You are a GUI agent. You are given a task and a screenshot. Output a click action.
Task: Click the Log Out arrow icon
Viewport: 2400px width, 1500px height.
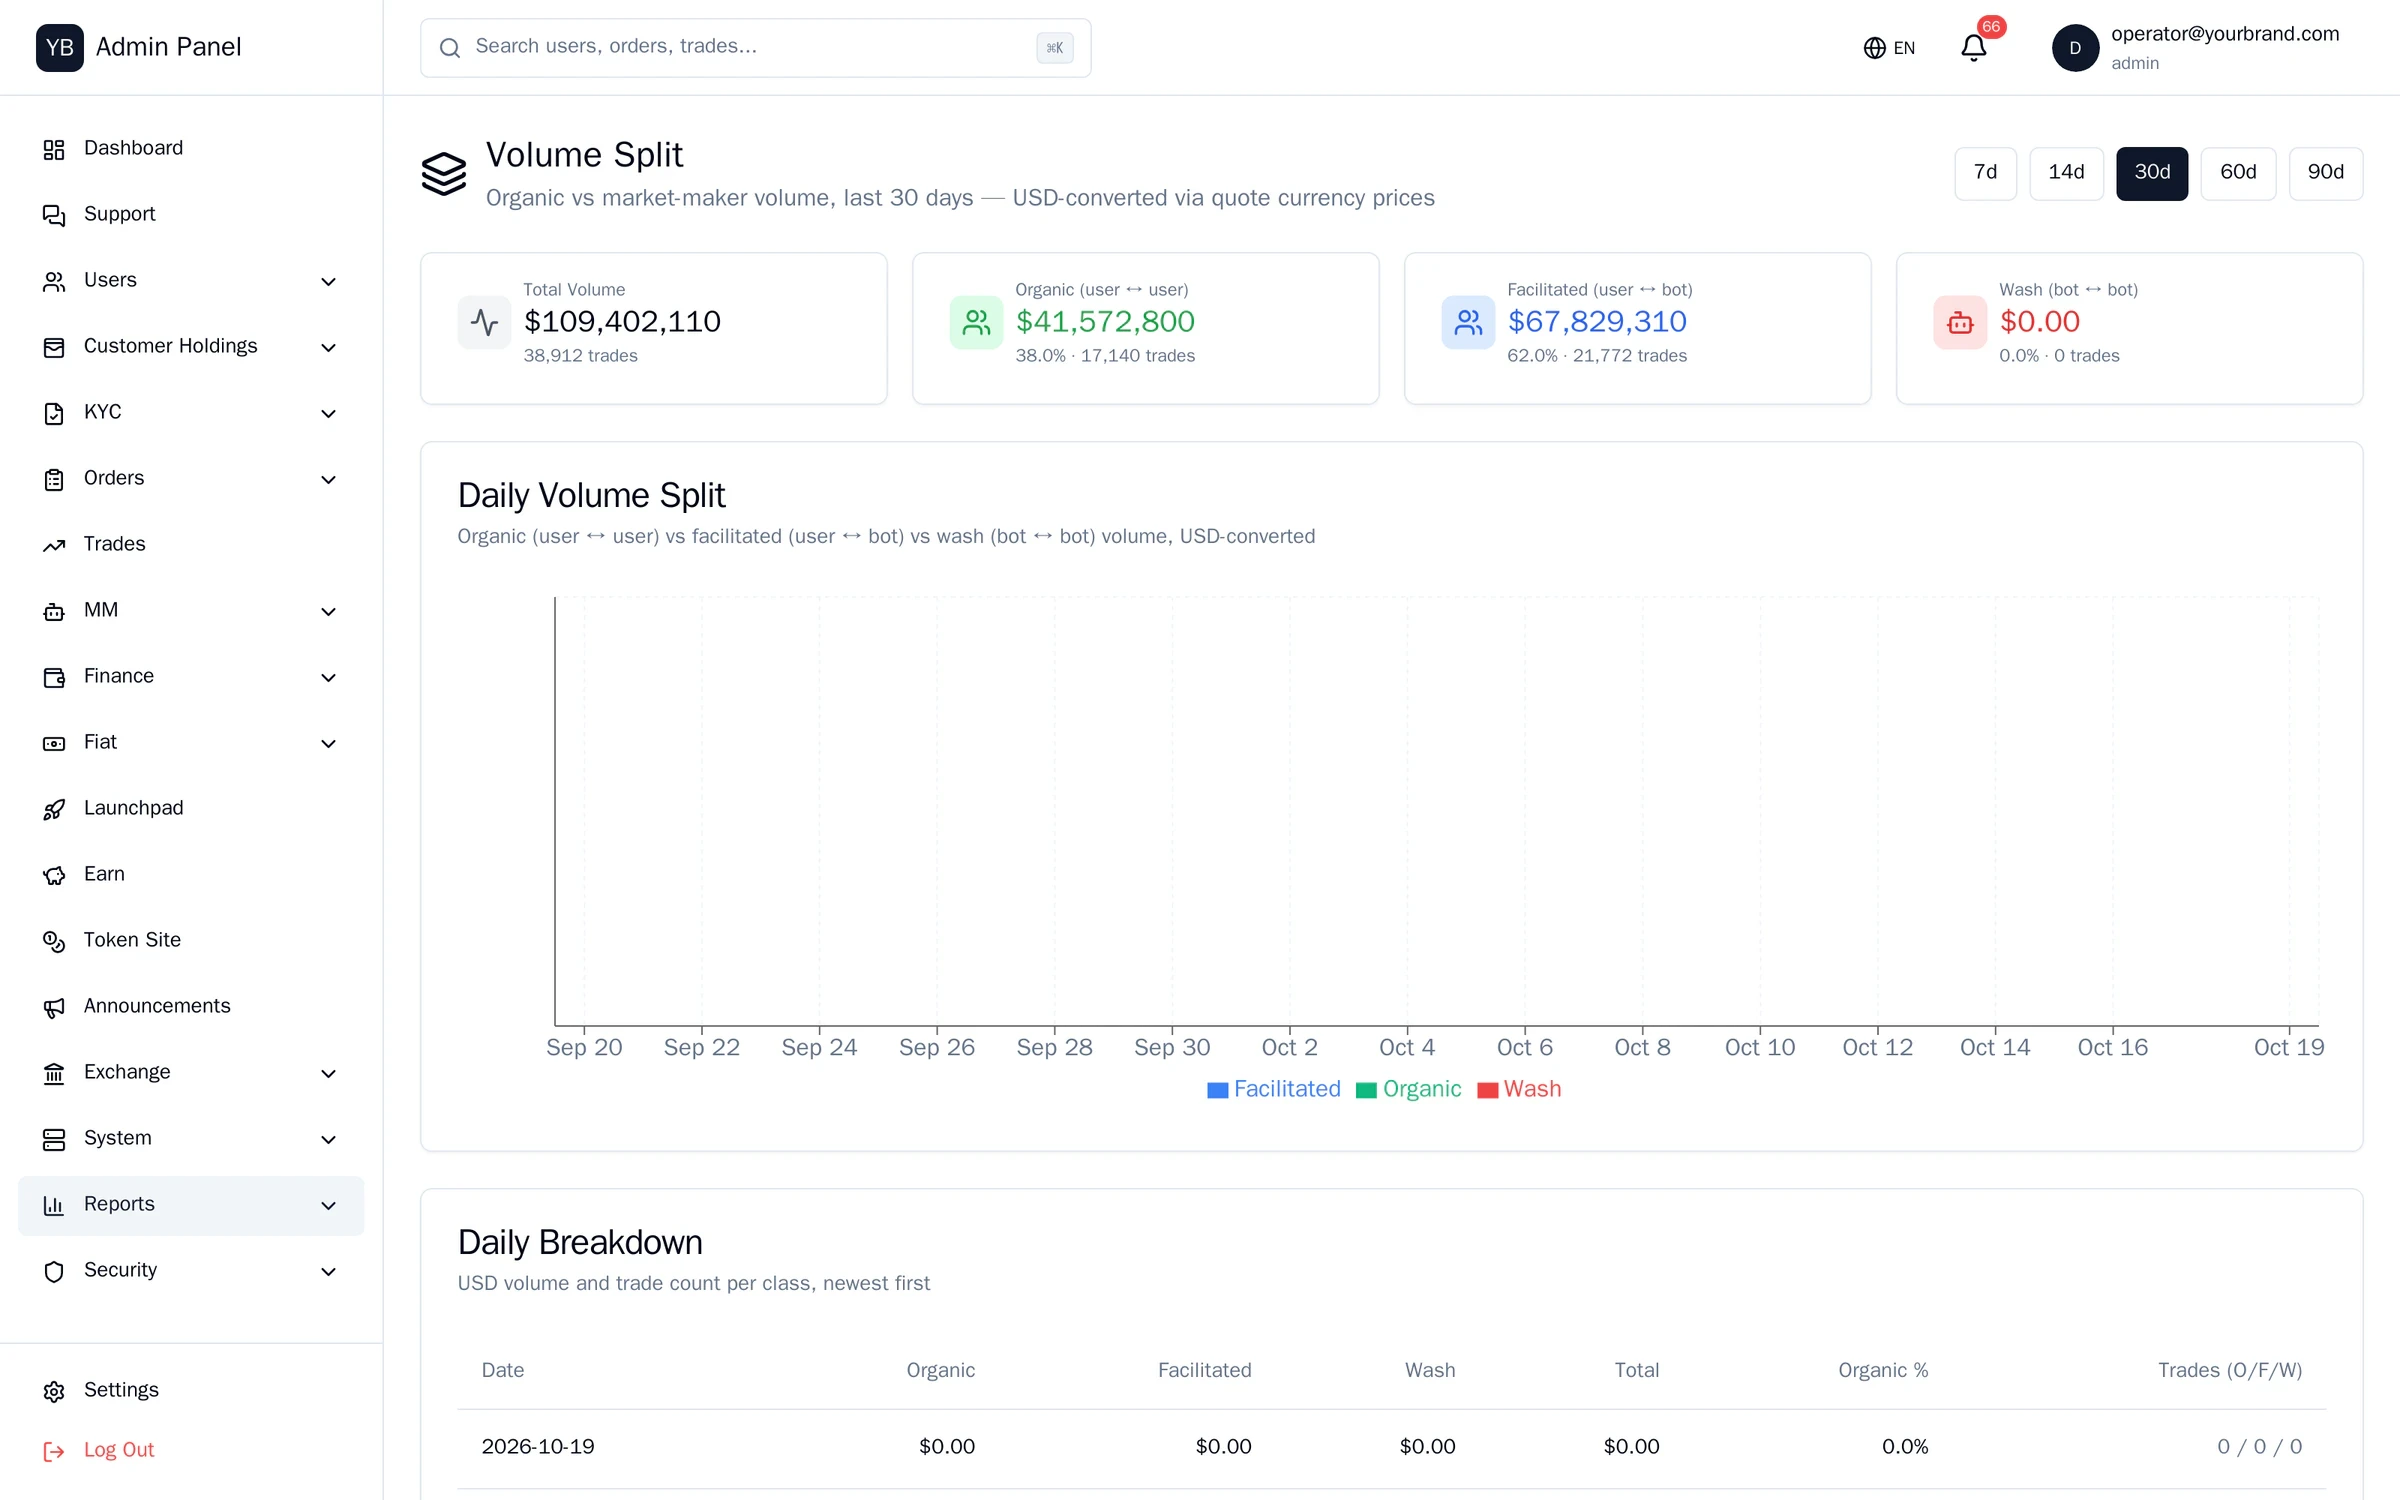point(54,1451)
